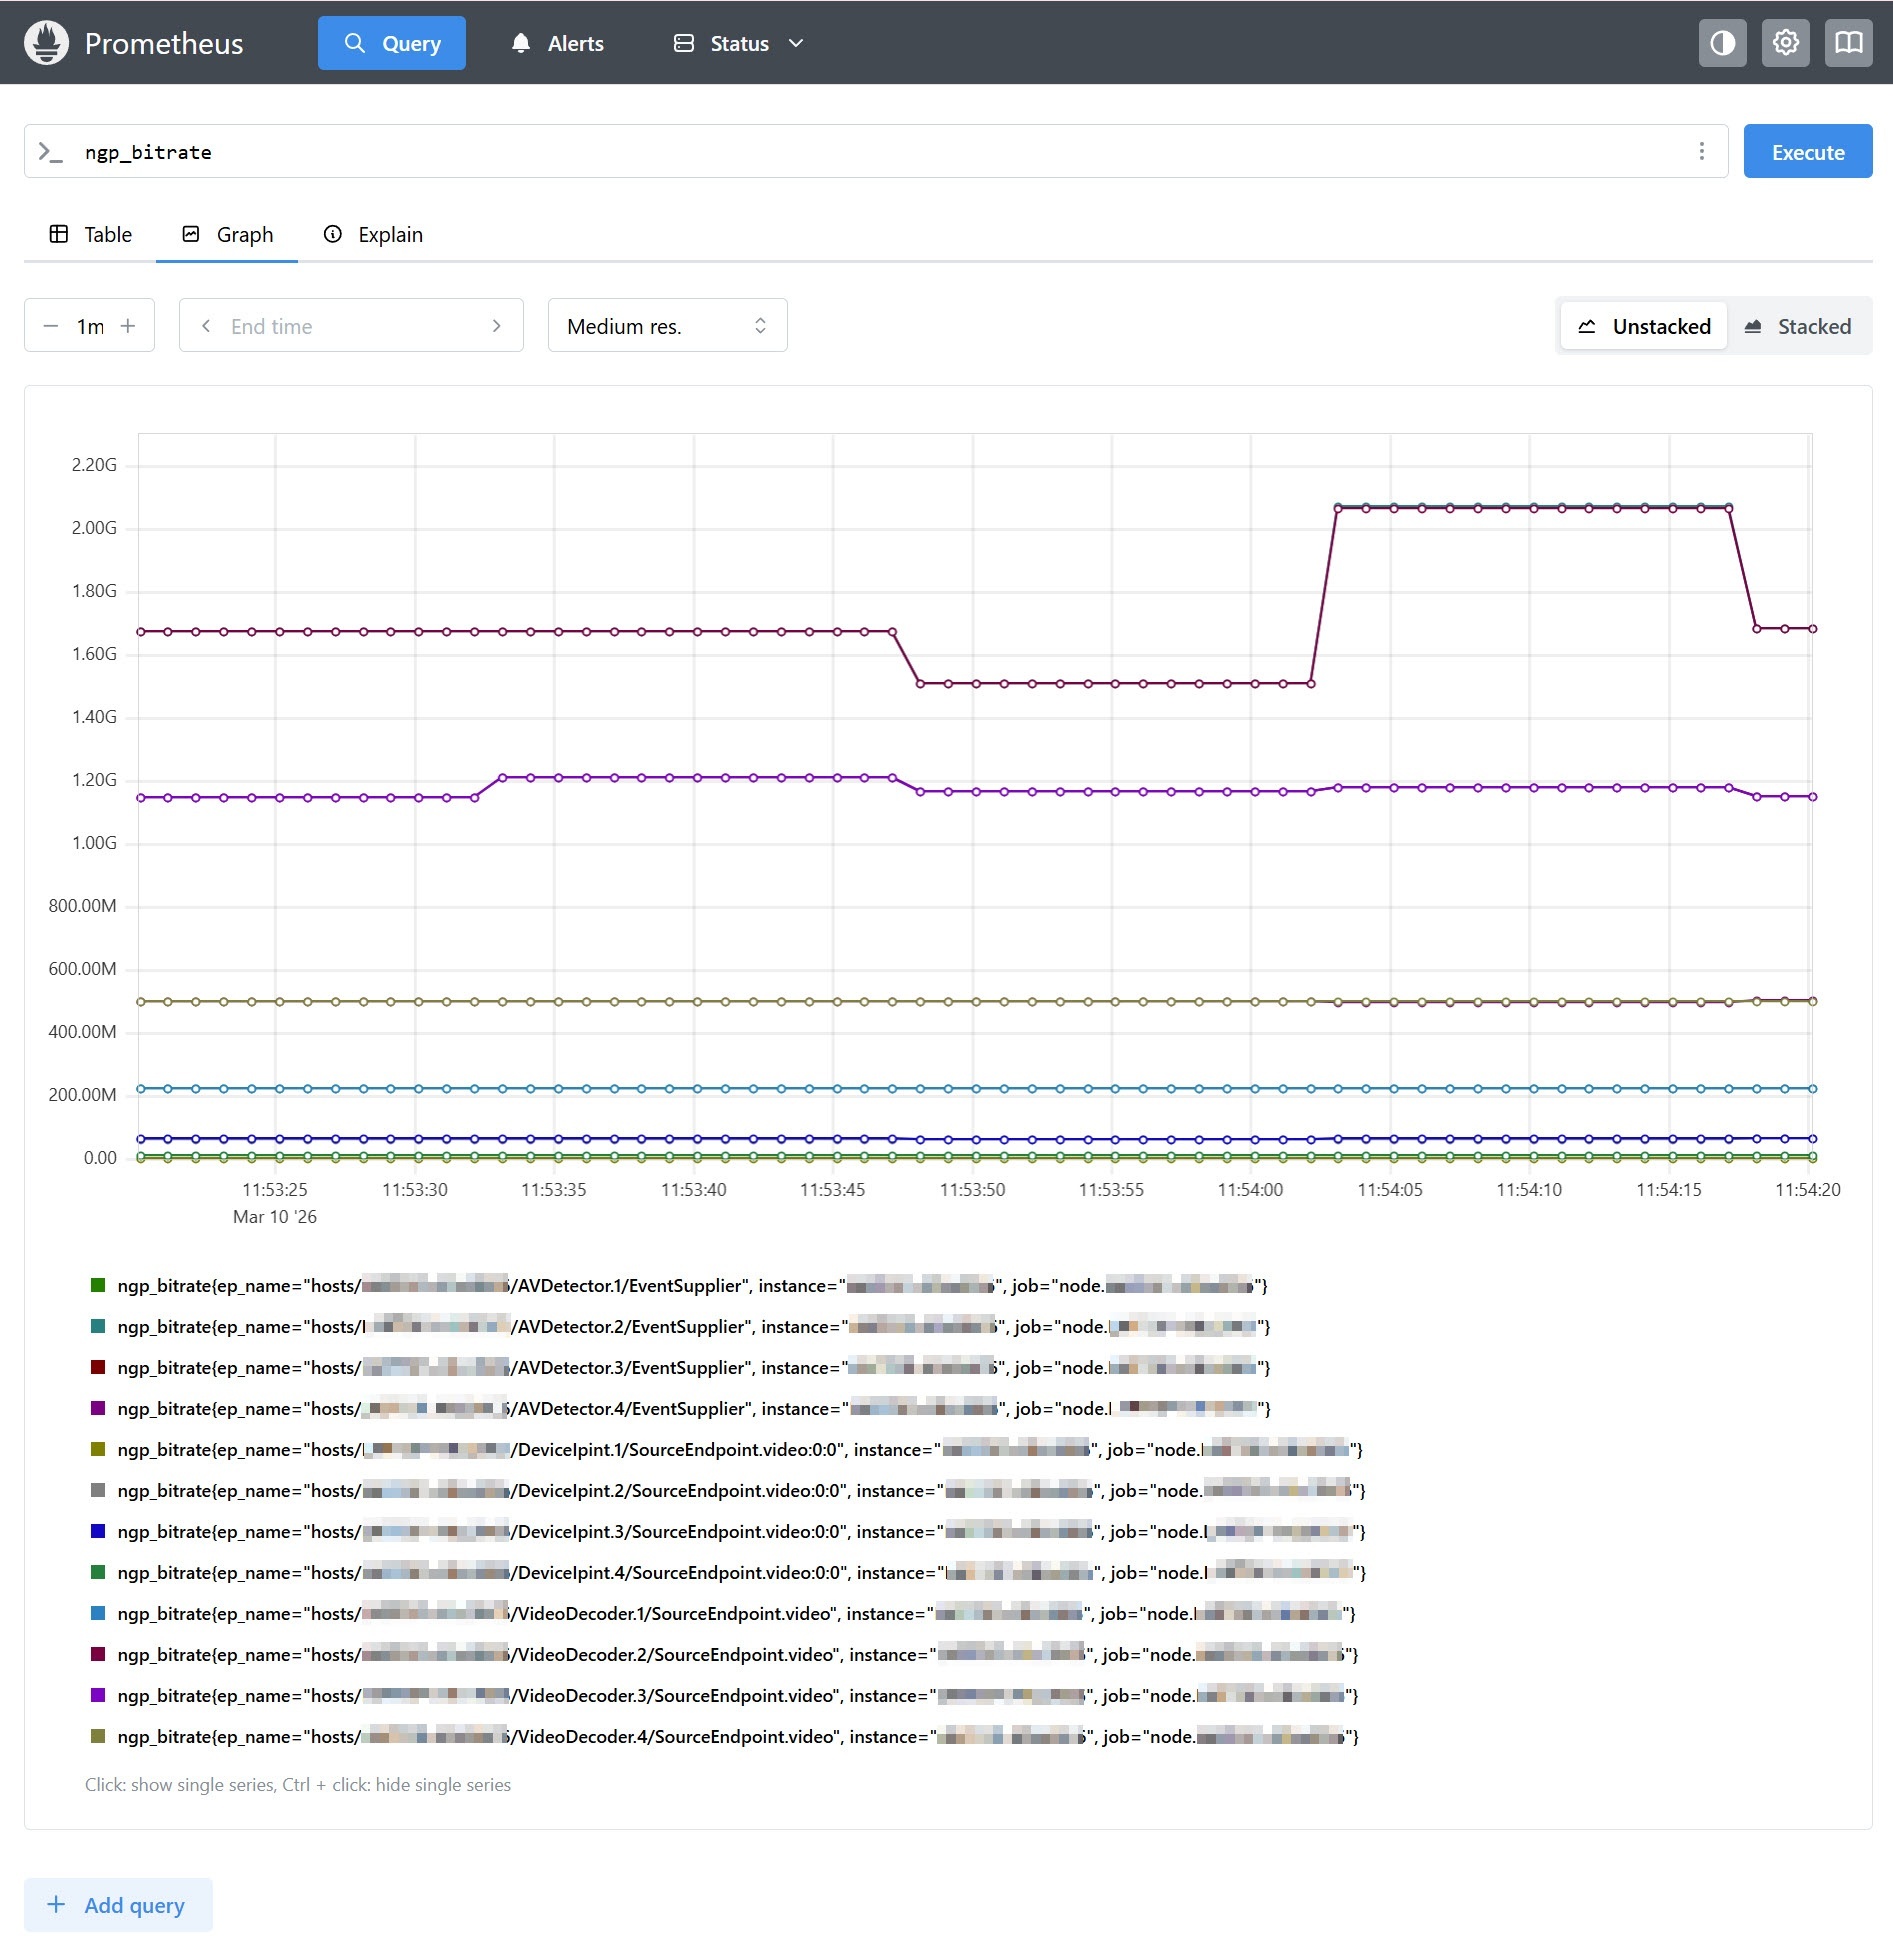Add another query panel

point(118,1904)
